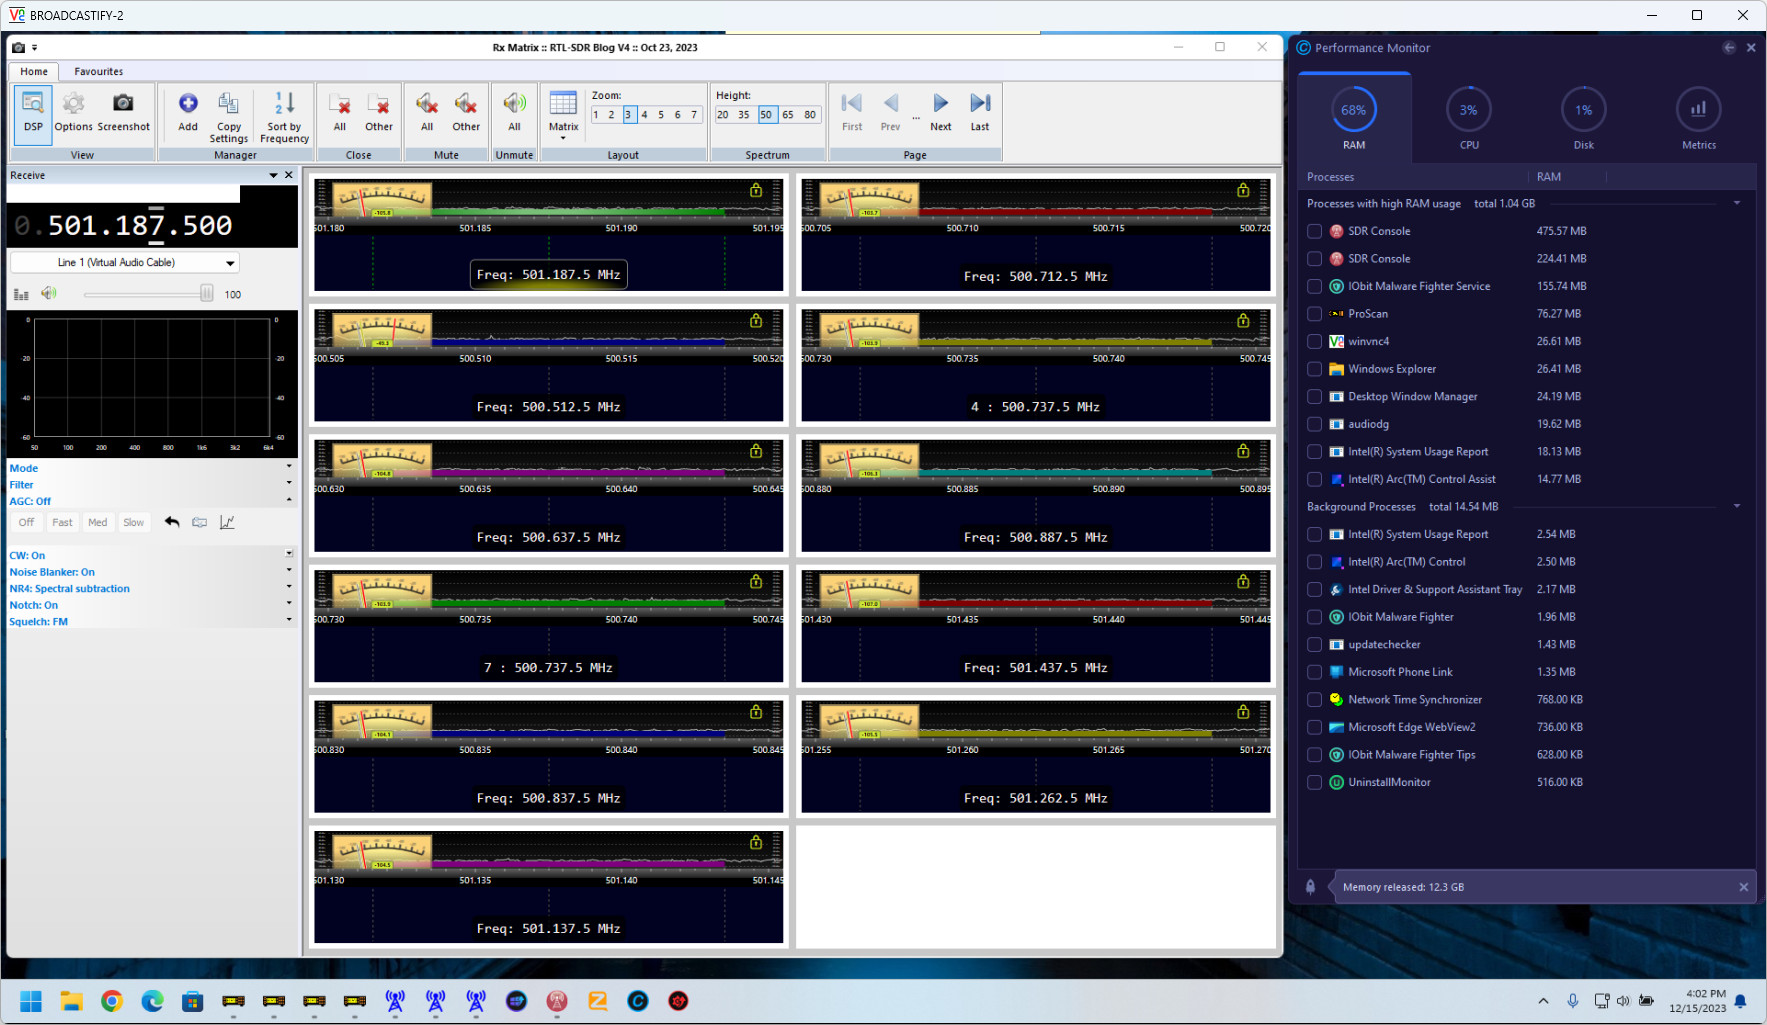Tick the Windows Explorer process checkbox
The image size is (1767, 1025).
(1315, 369)
